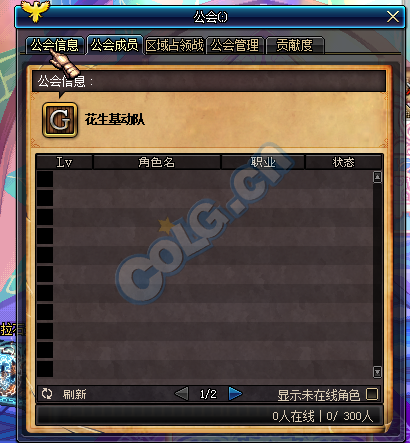Image resolution: width=410 pixels, height=443 pixels.
Task: Click the scrollbar down arrow
Action: [x=377, y=372]
